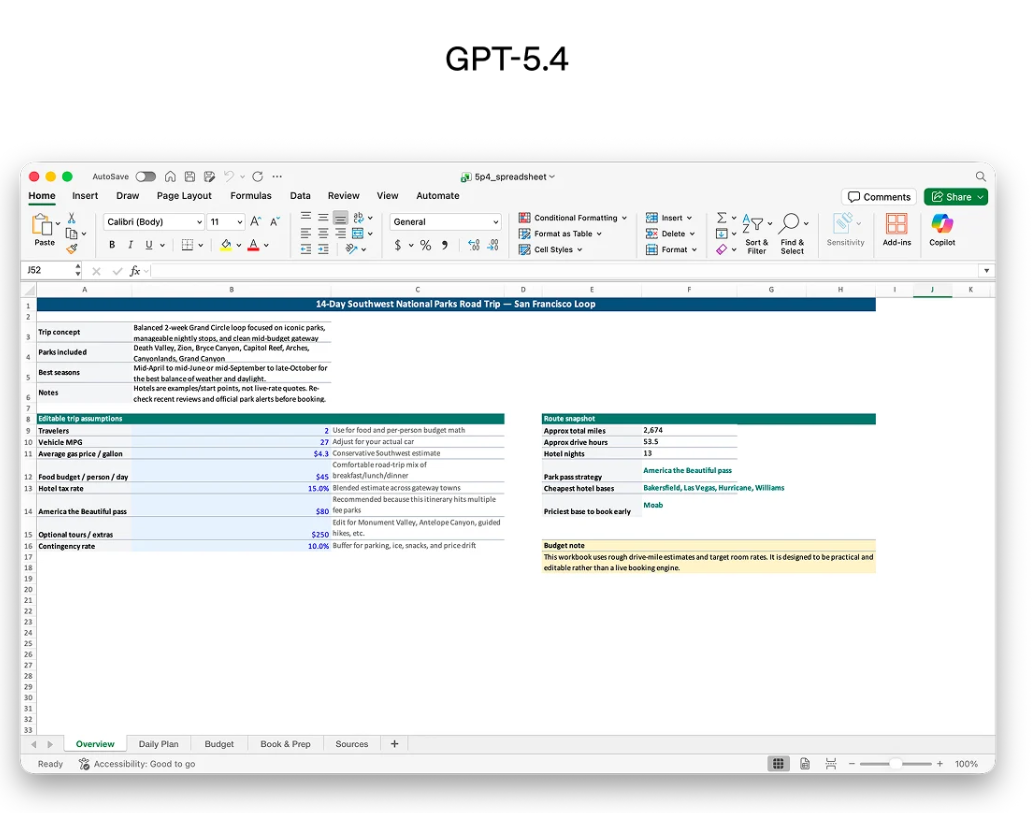Open the Formulas ribbon tab
The height and width of the screenshot is (813, 1033).
(251, 196)
